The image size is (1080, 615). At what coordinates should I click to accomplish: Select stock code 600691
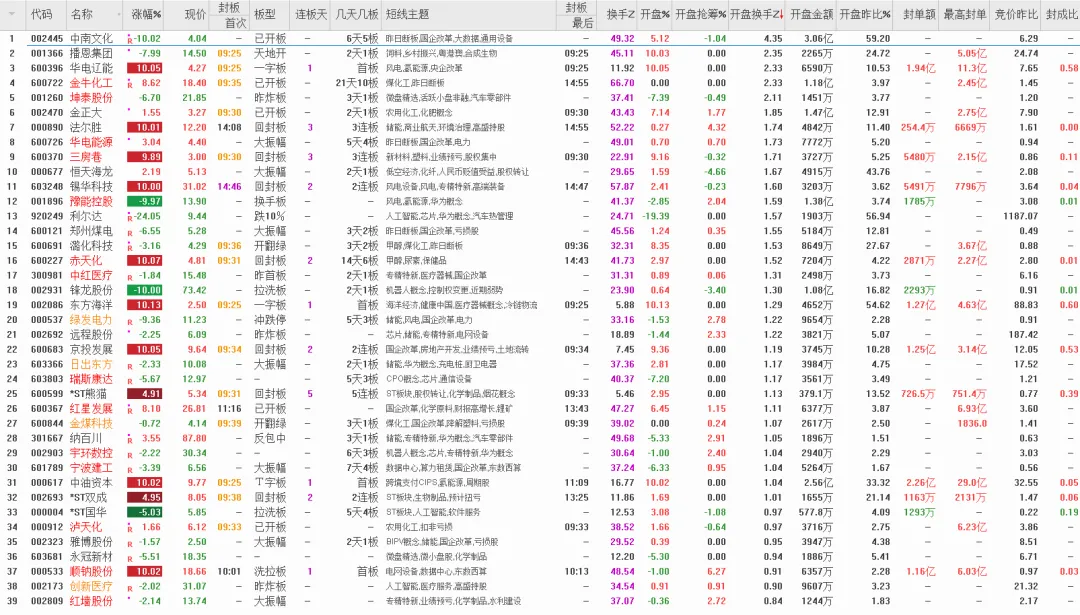(47, 246)
